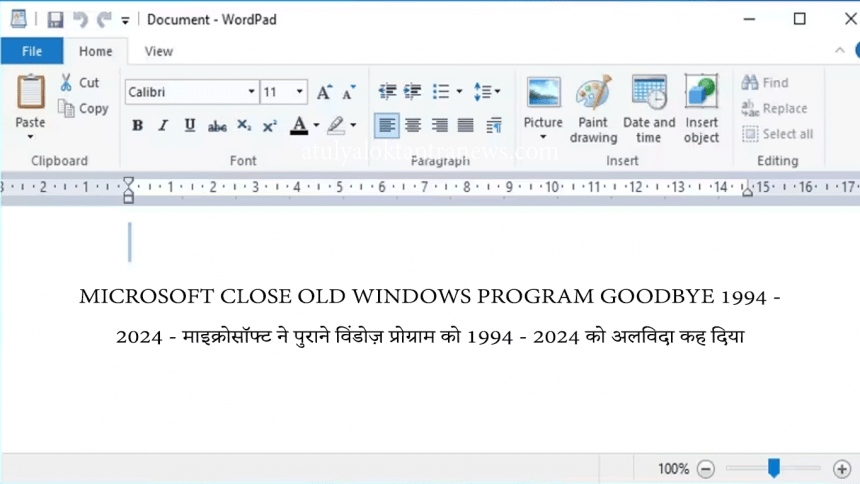This screenshot has height=484, width=860.
Task: Click the Redo arrow in quick access toolbar
Action: [104, 20]
